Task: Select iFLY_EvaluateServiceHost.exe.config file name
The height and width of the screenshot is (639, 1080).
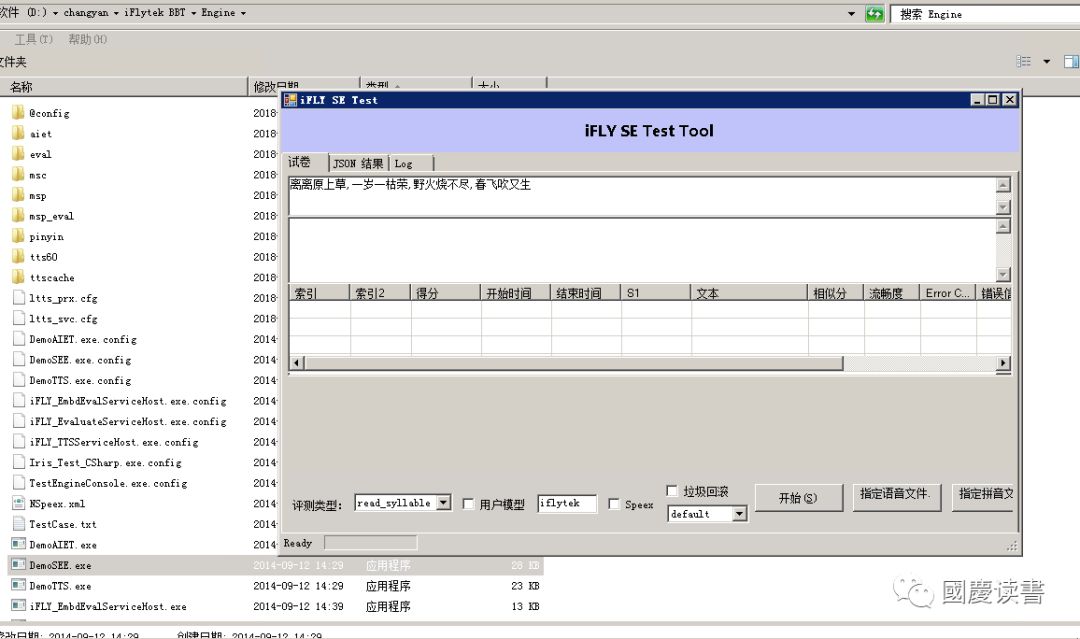Action: (x=127, y=421)
